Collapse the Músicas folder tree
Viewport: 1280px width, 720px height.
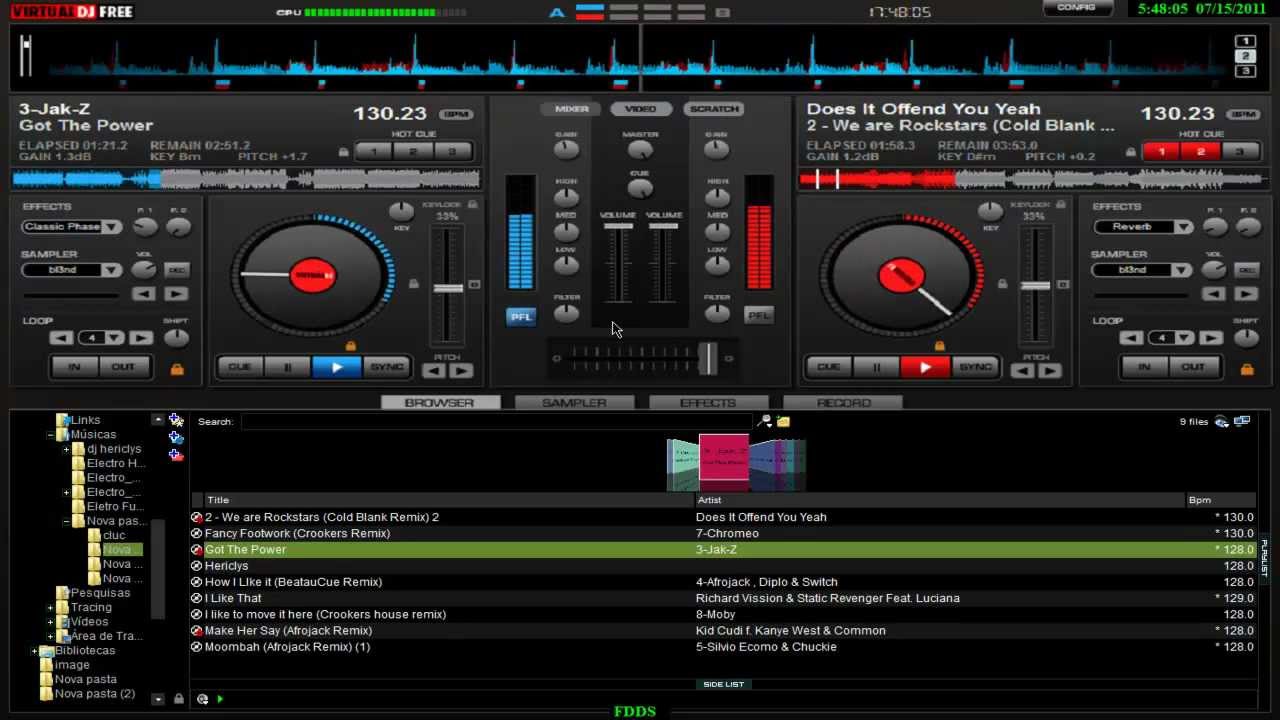coord(50,435)
